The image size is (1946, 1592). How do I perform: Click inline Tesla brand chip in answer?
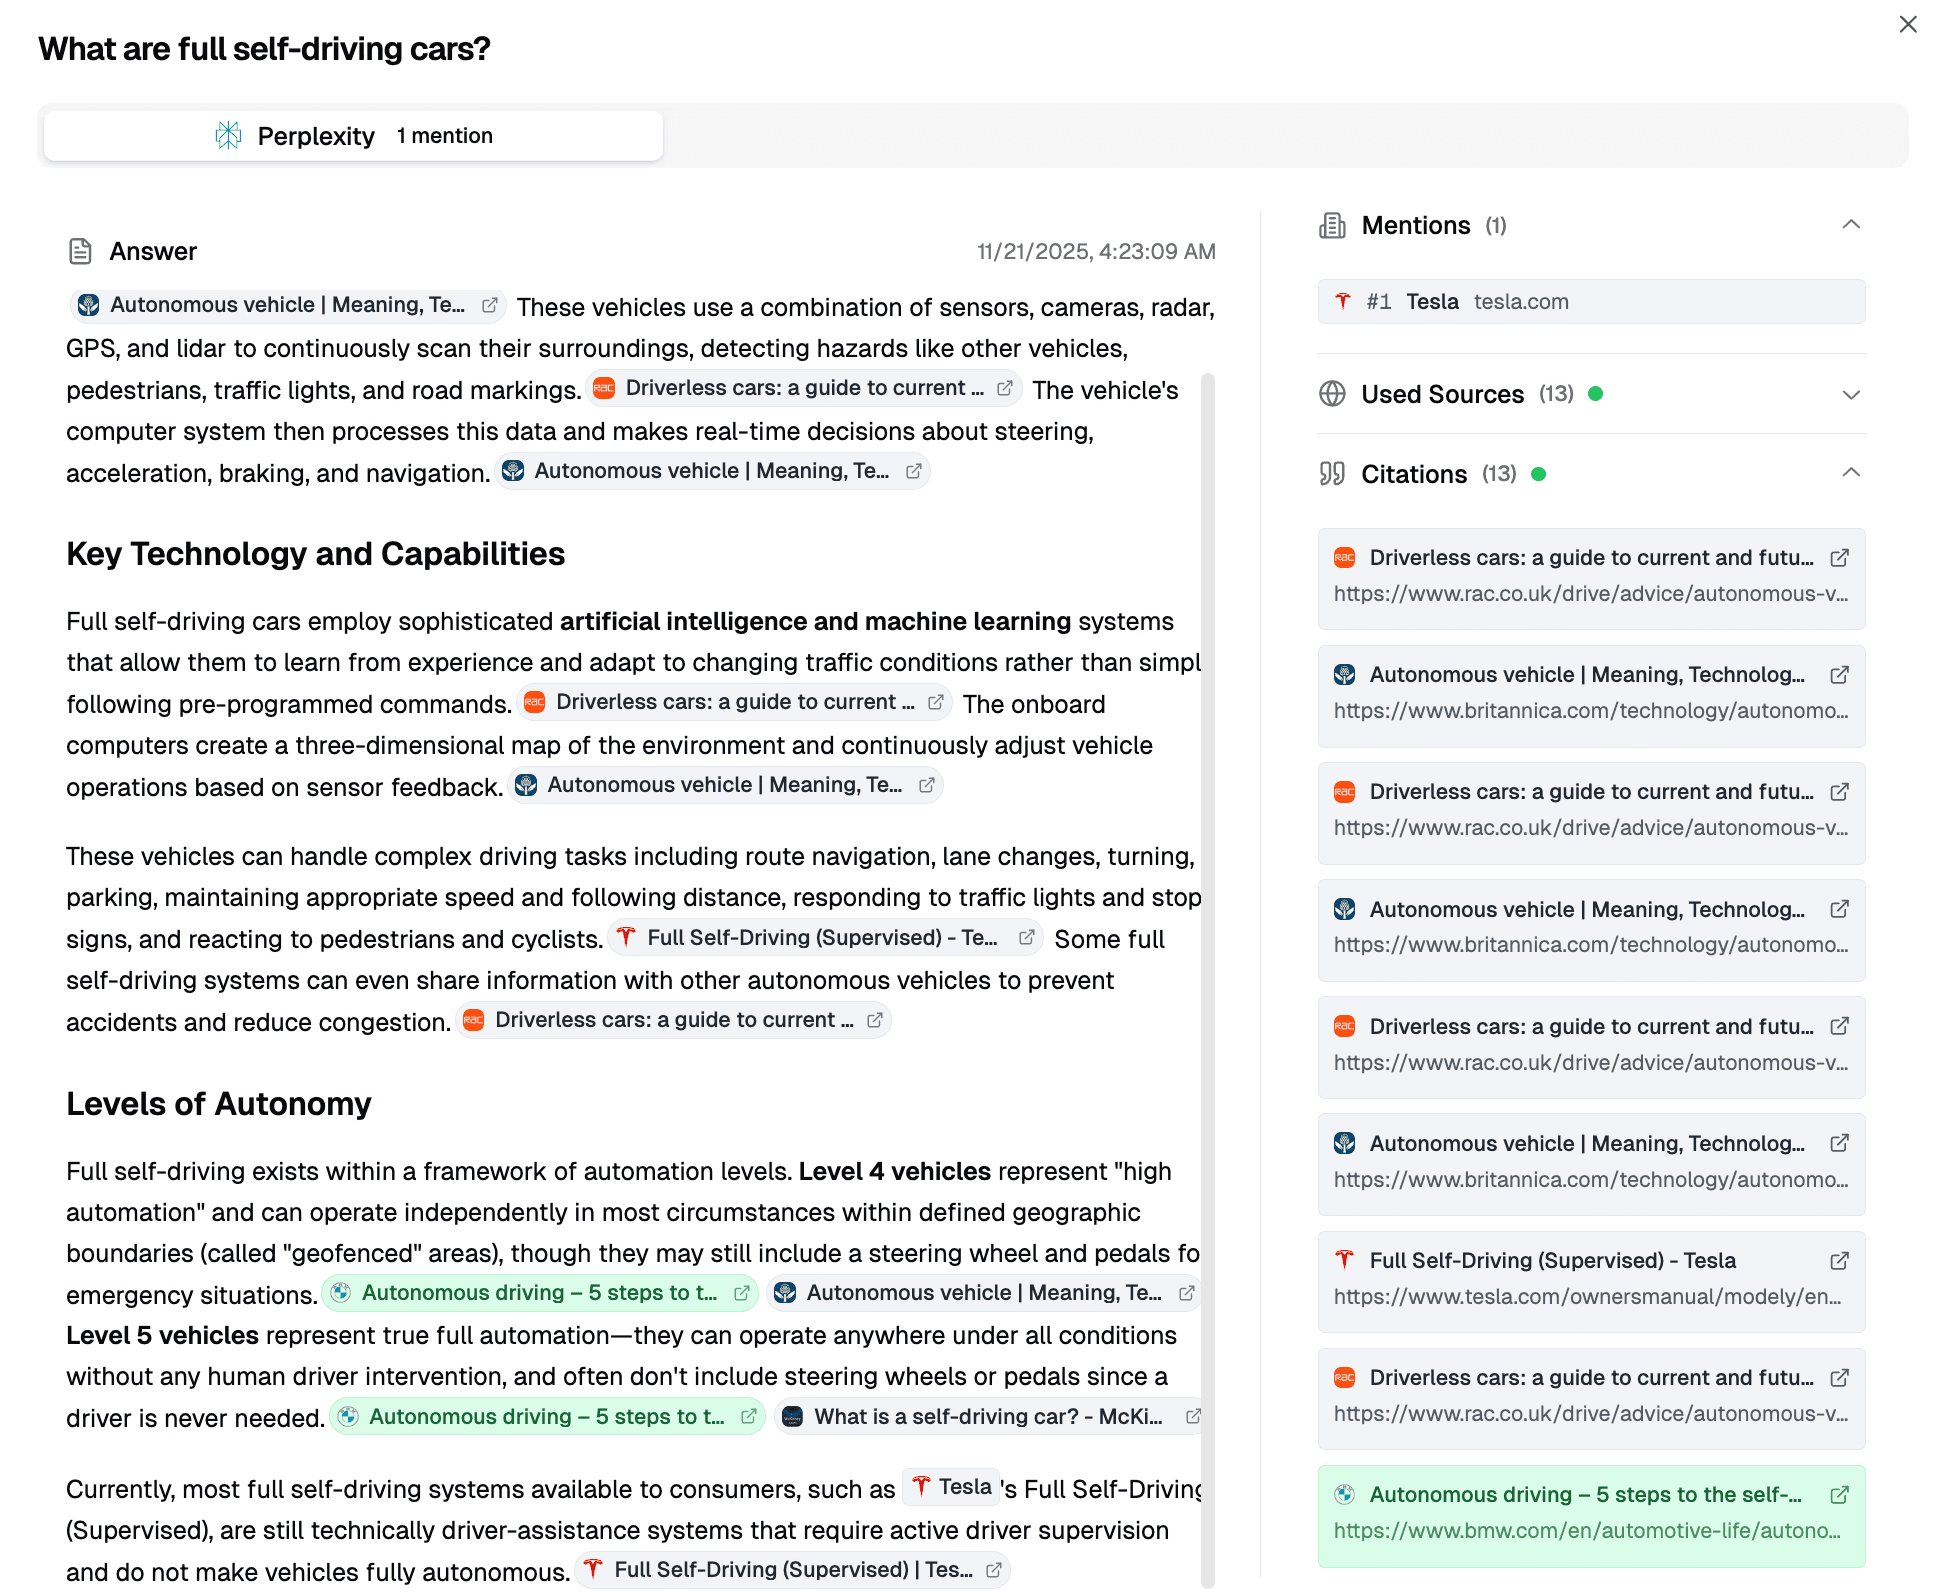[951, 1487]
